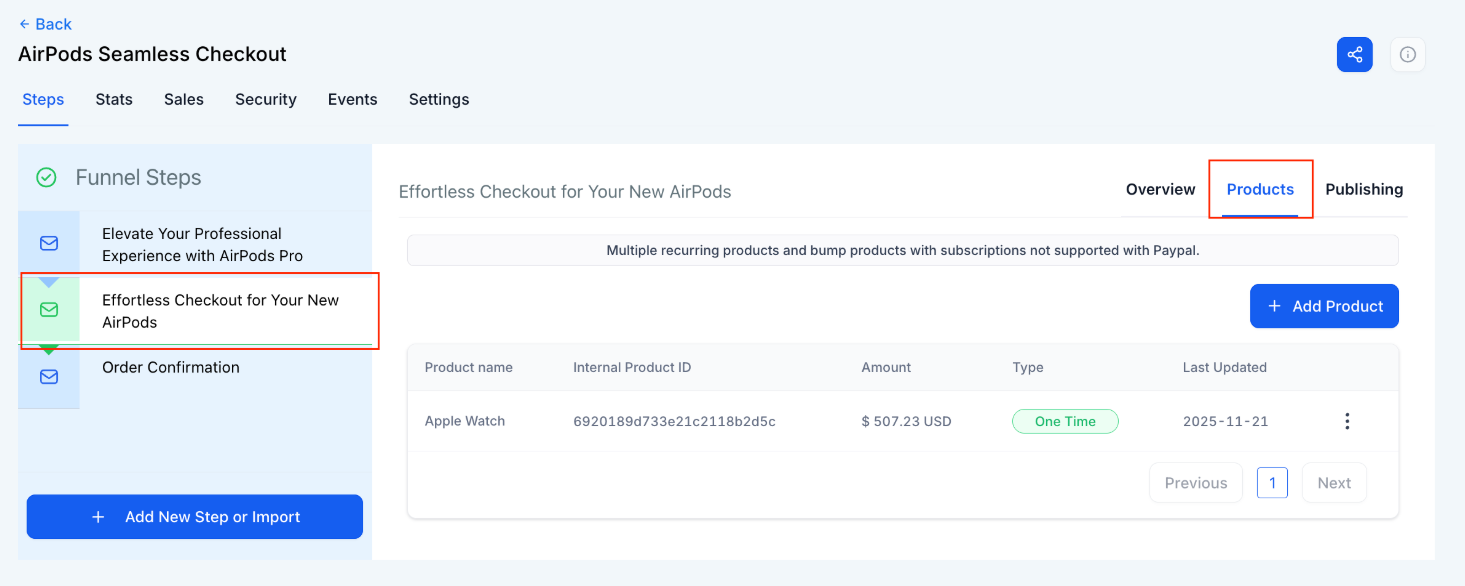Switch to the Security tab
The height and width of the screenshot is (586, 1465).
click(x=265, y=99)
